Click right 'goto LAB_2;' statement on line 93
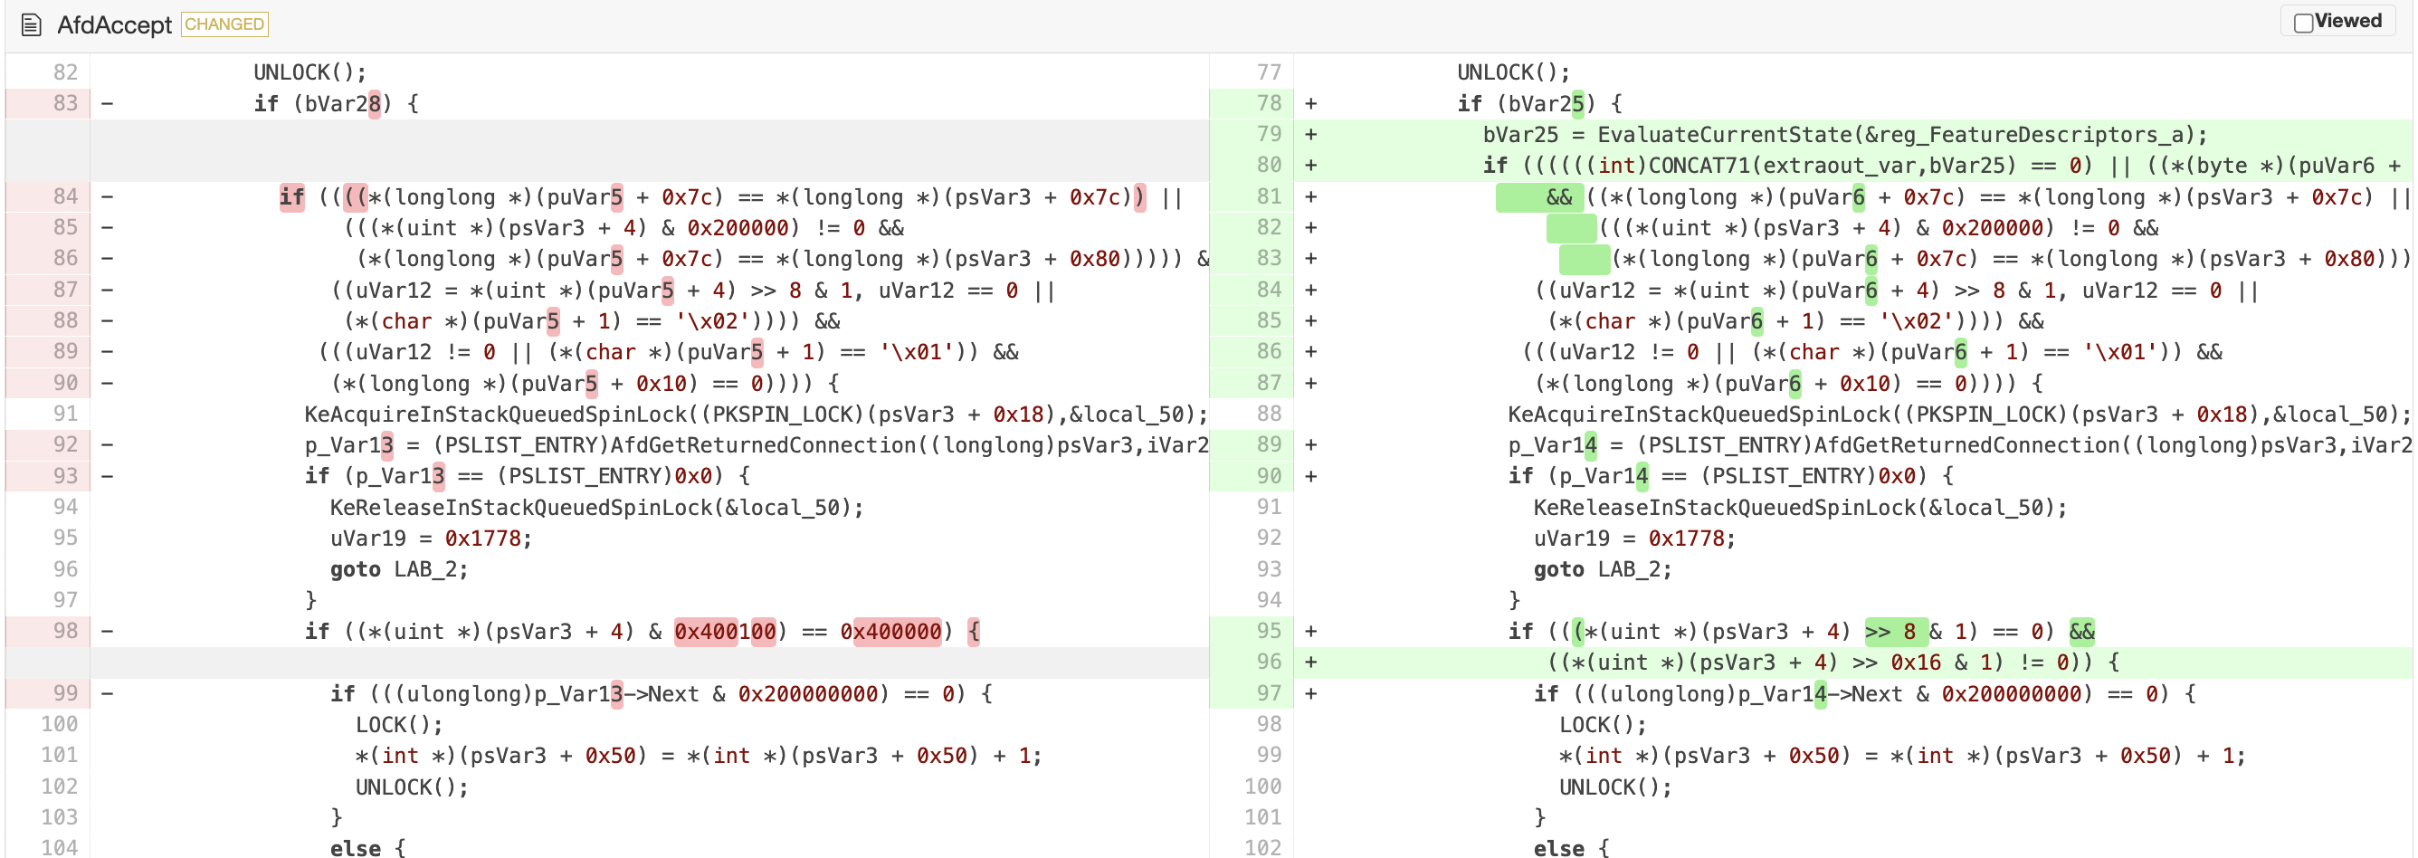 pyautogui.click(x=1603, y=570)
